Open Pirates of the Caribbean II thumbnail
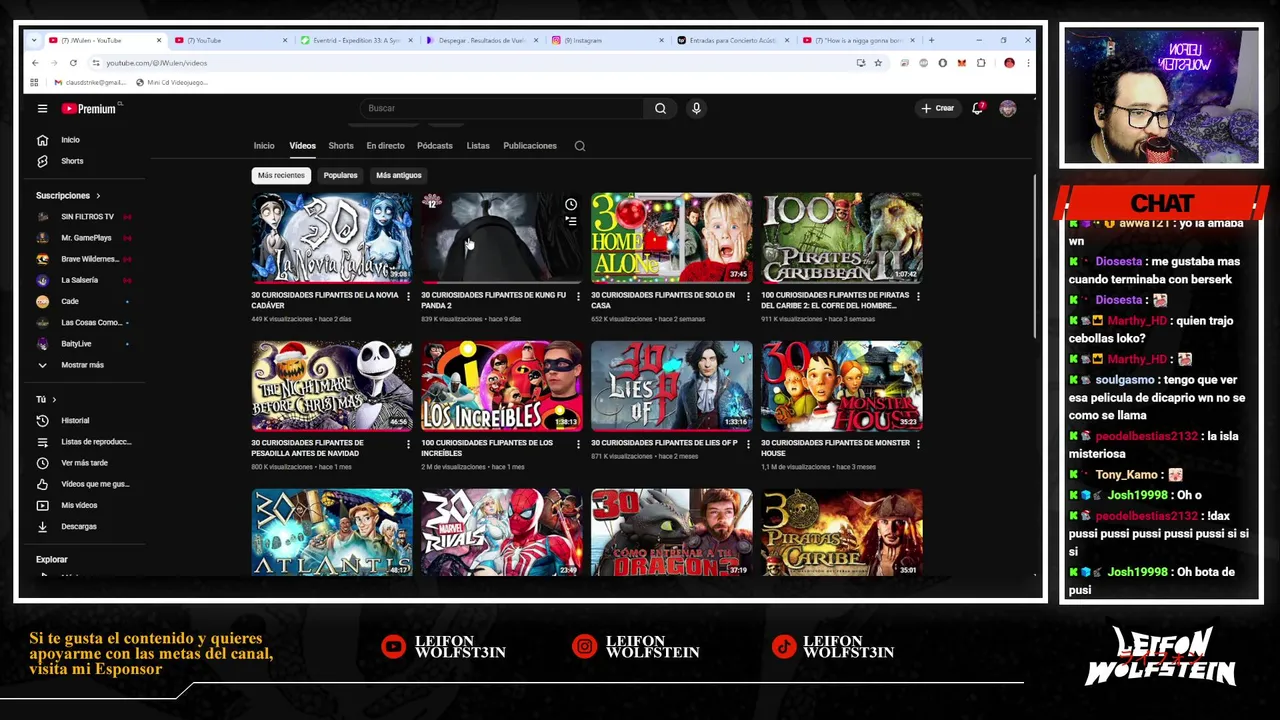The image size is (1280, 720). click(x=842, y=238)
